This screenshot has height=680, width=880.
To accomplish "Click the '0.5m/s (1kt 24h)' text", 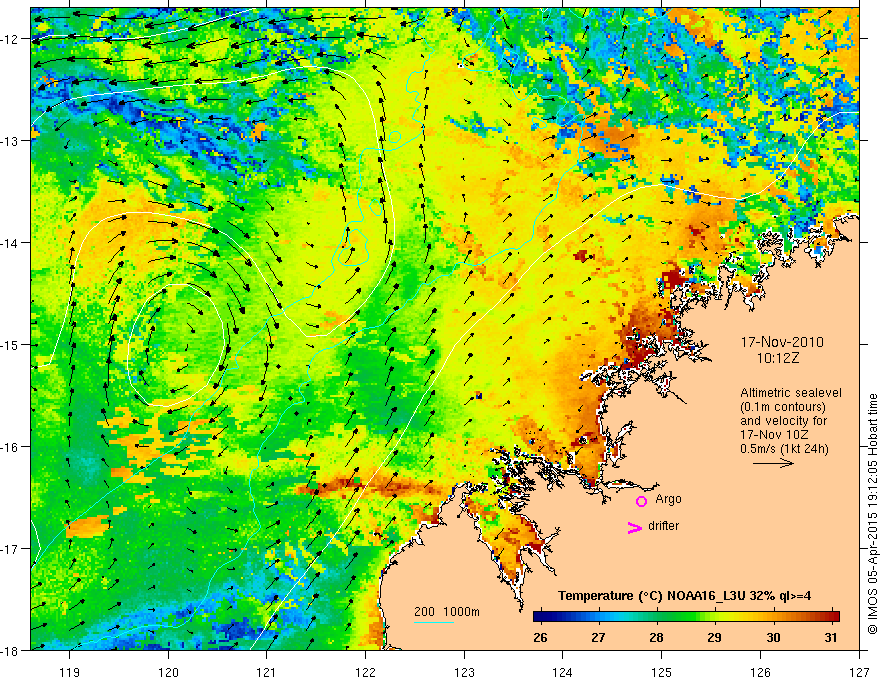I will [x=784, y=448].
